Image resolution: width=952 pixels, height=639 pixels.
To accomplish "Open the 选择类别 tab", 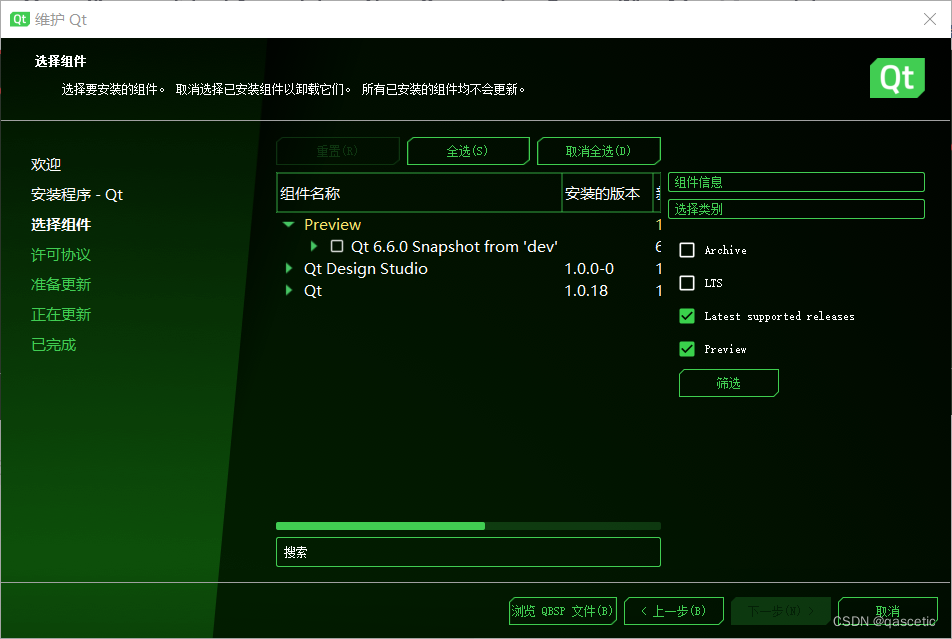I will (796, 209).
